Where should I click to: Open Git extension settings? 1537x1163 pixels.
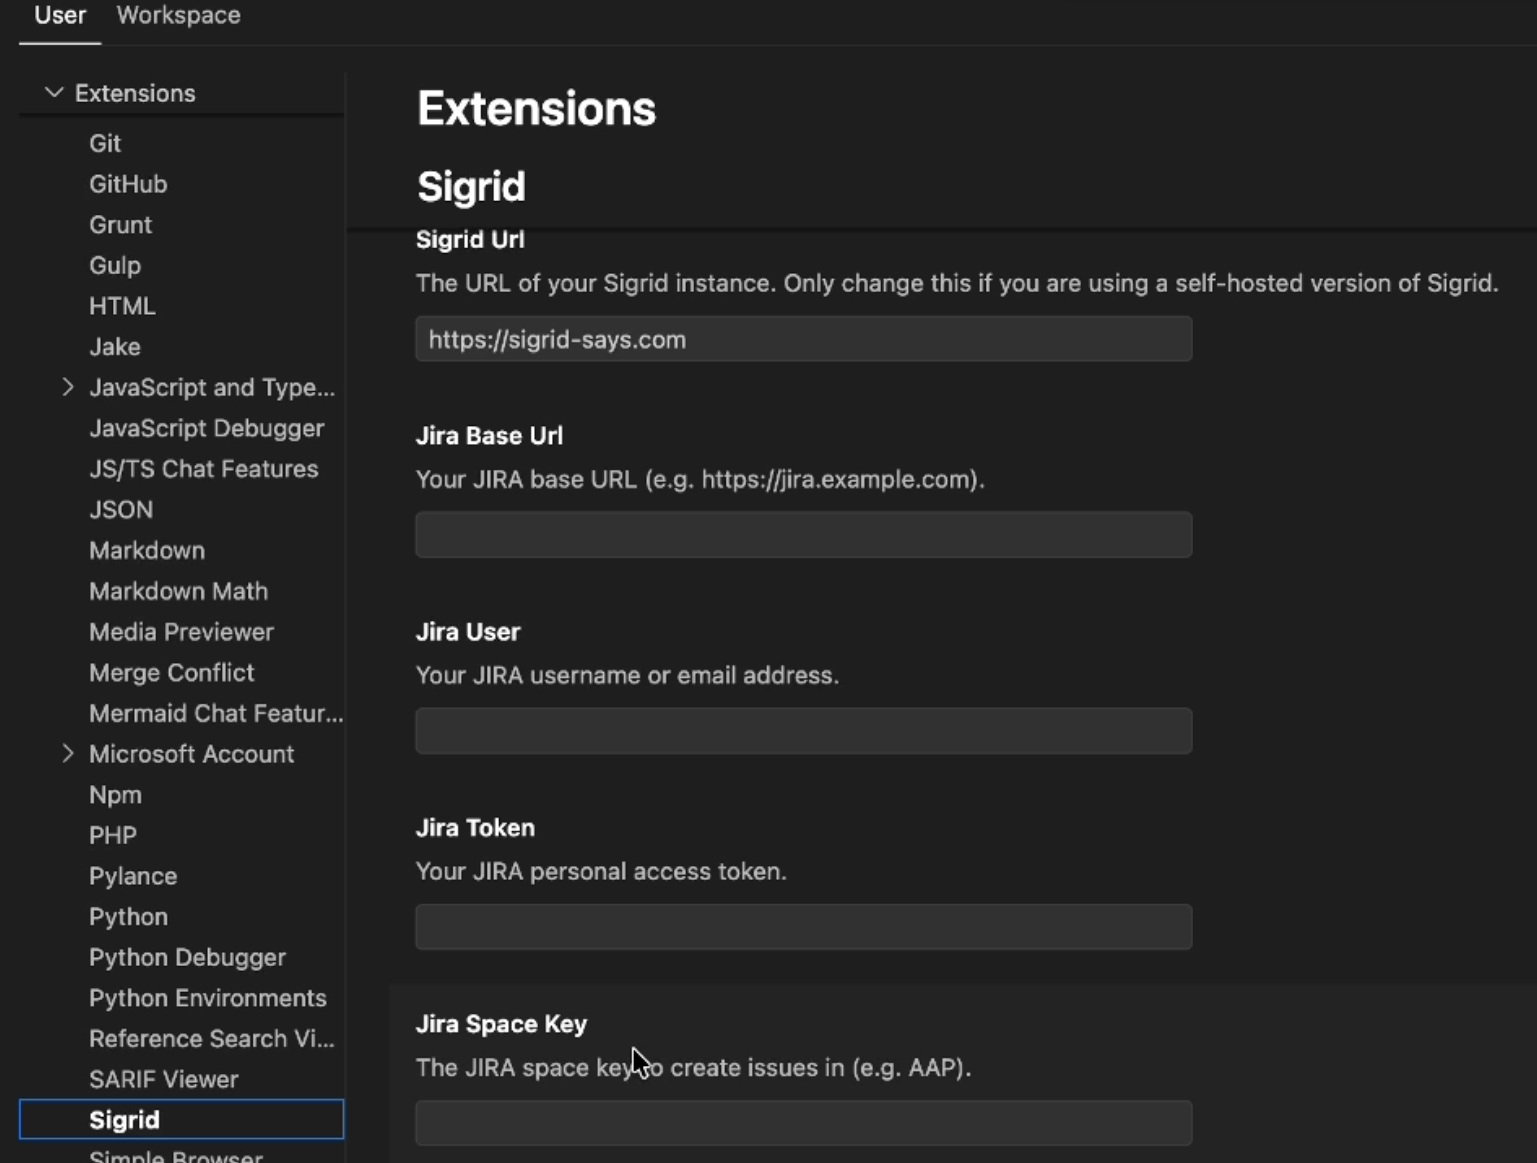click(105, 143)
